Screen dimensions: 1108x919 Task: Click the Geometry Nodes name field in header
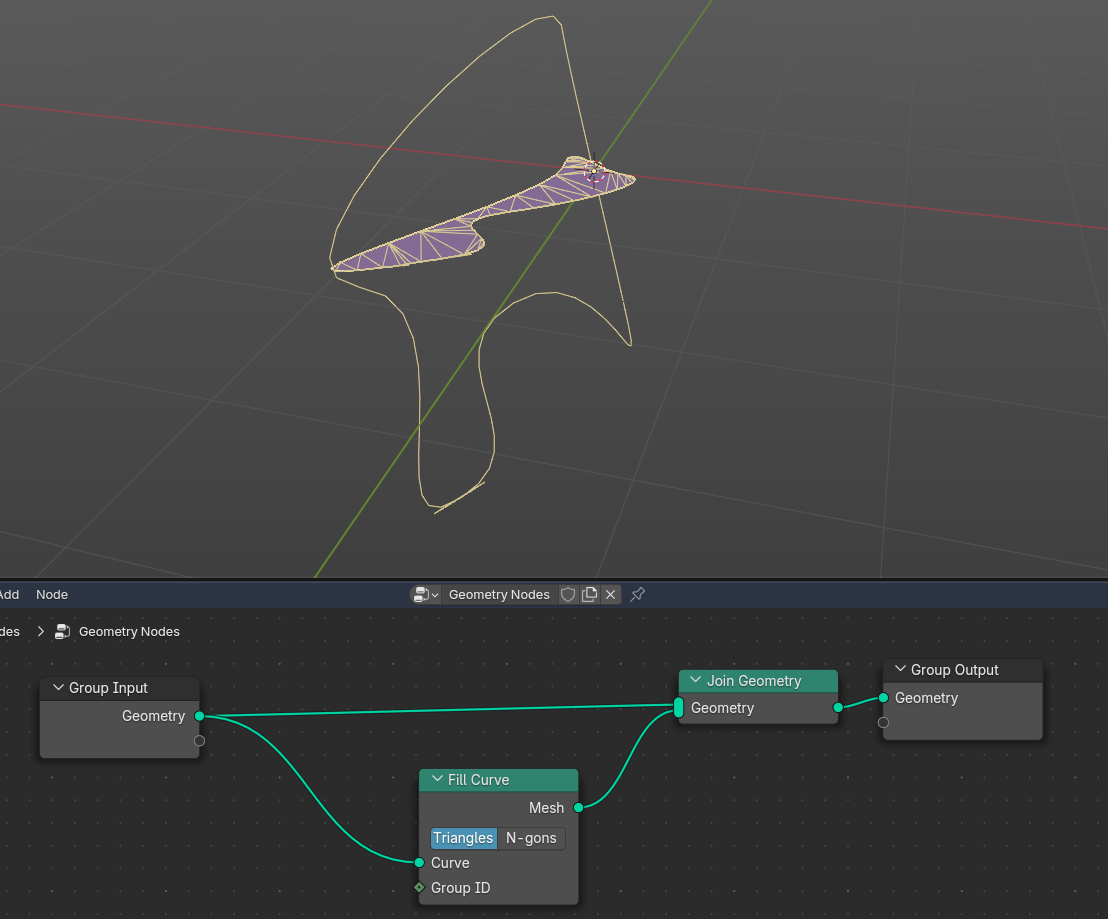click(x=499, y=595)
